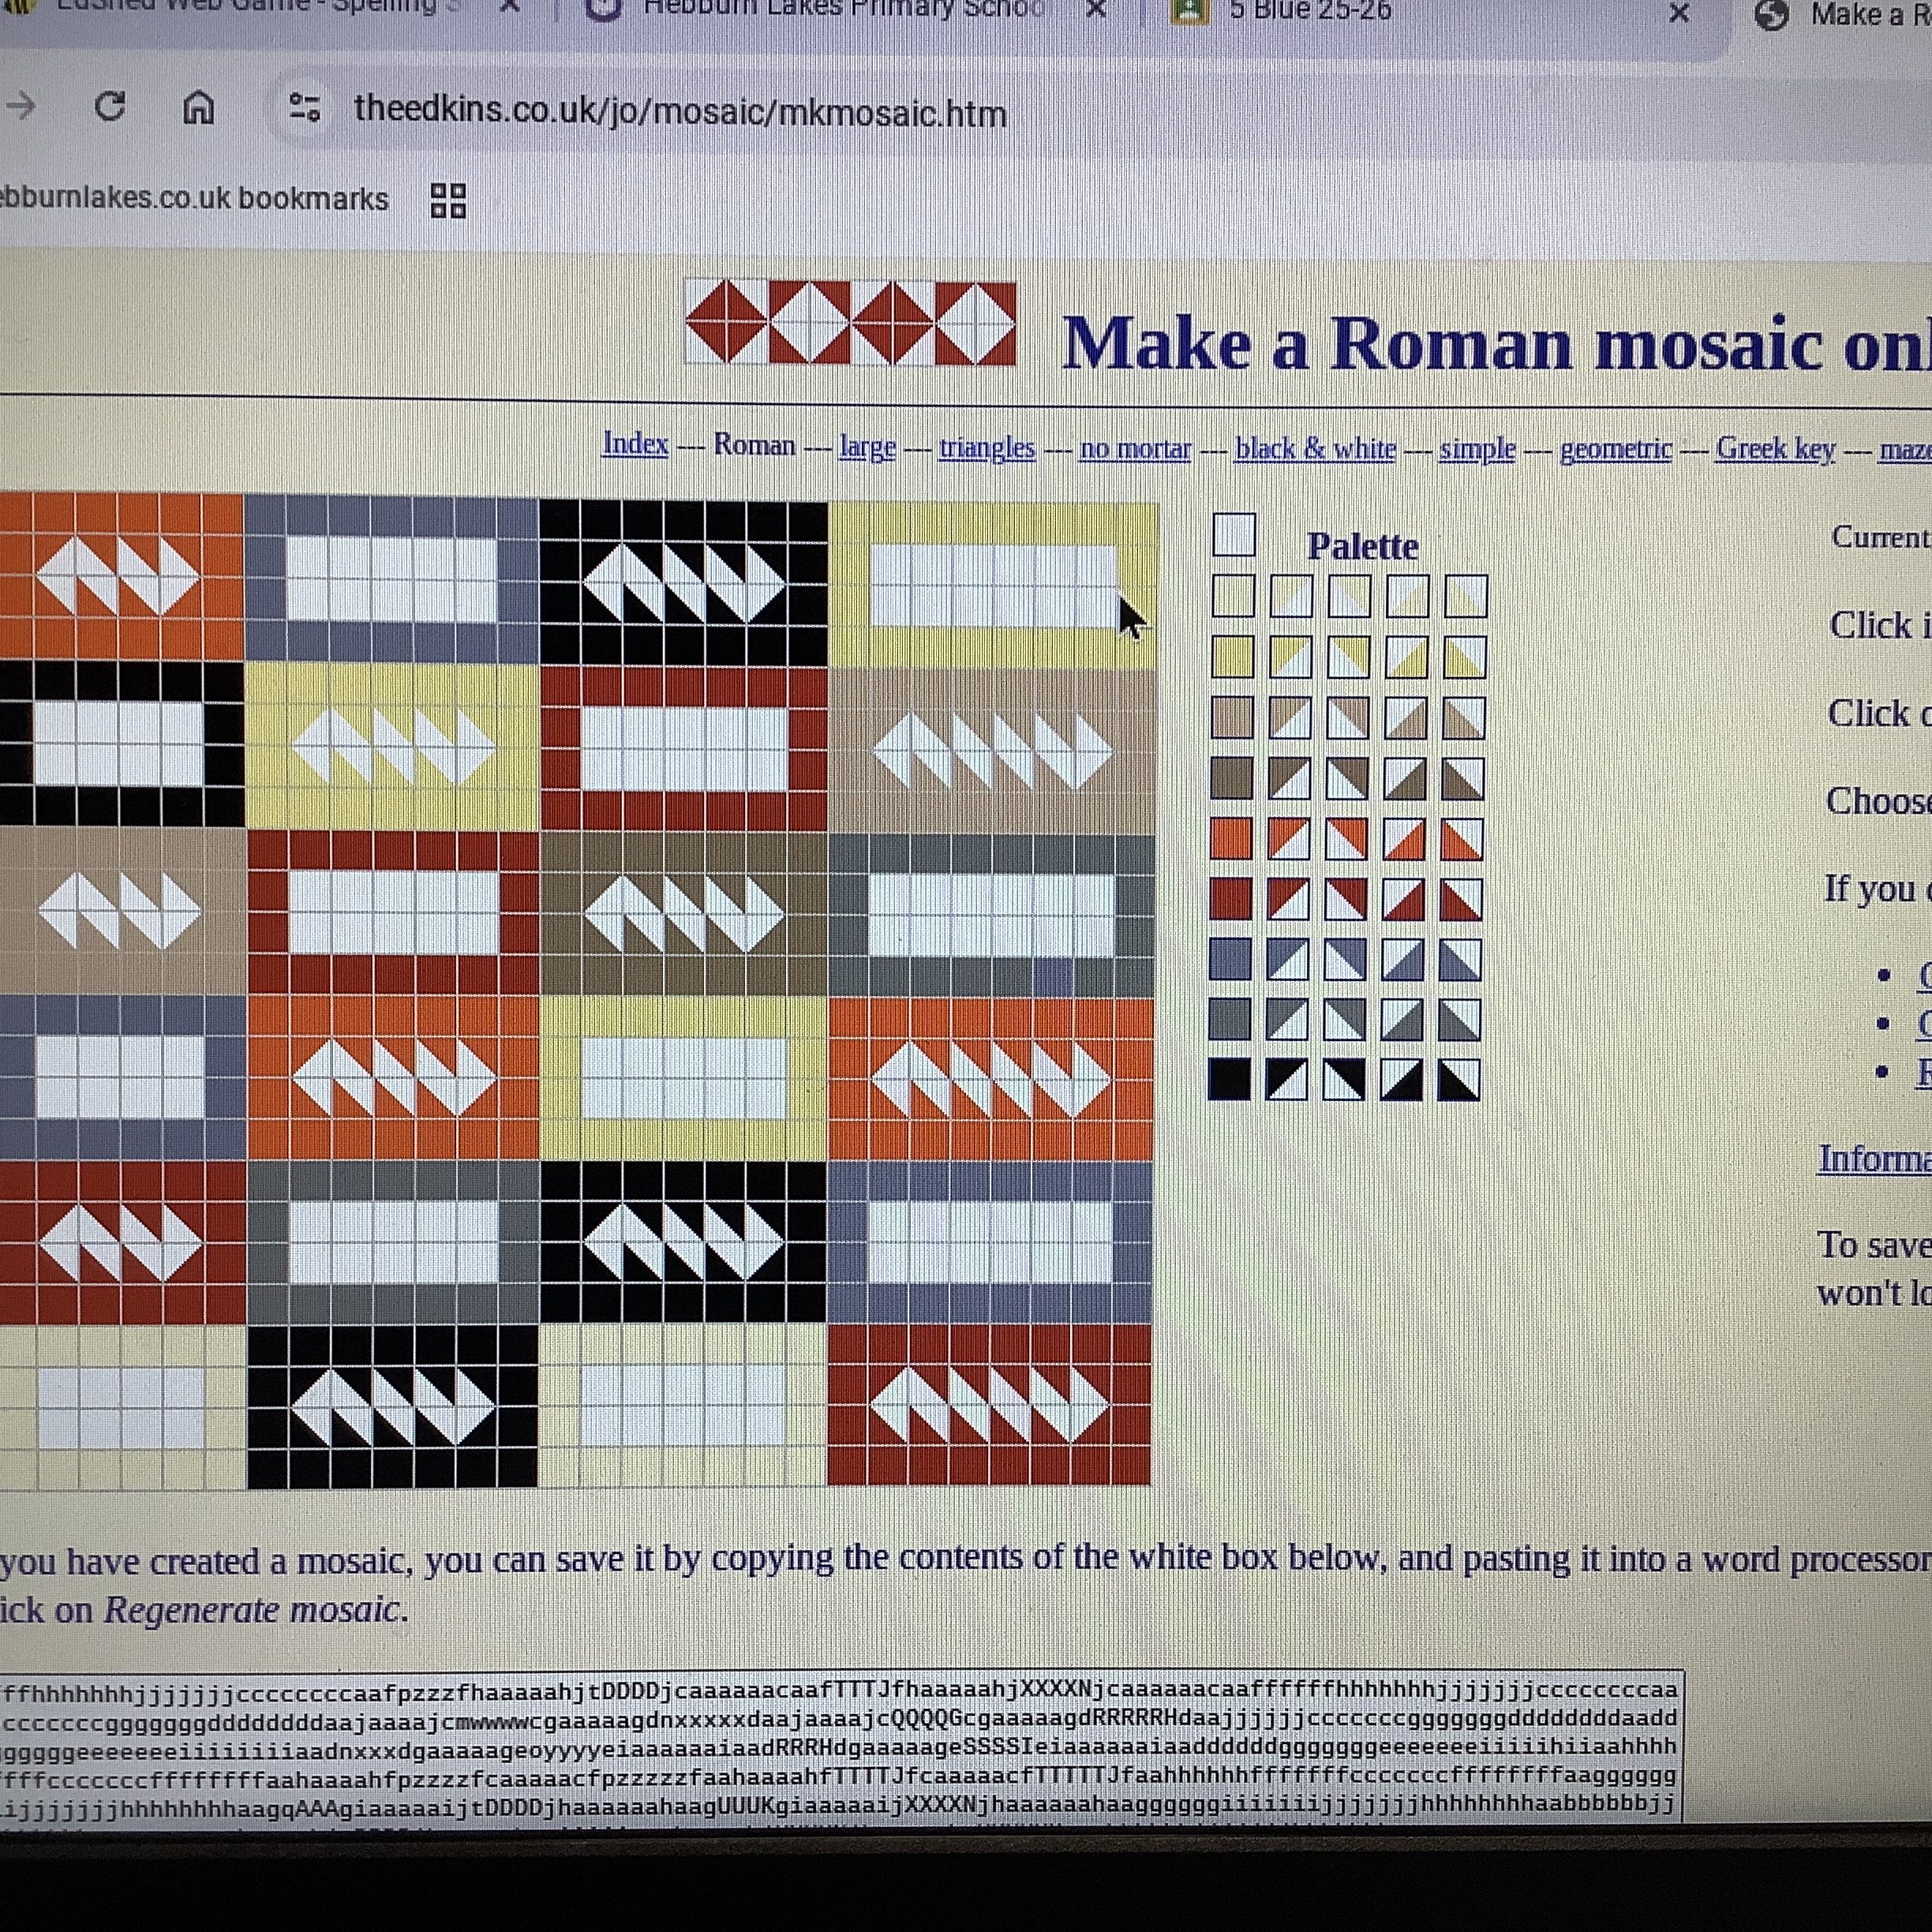Open the Greek key link
The width and height of the screenshot is (1932, 1932).
(x=1775, y=449)
